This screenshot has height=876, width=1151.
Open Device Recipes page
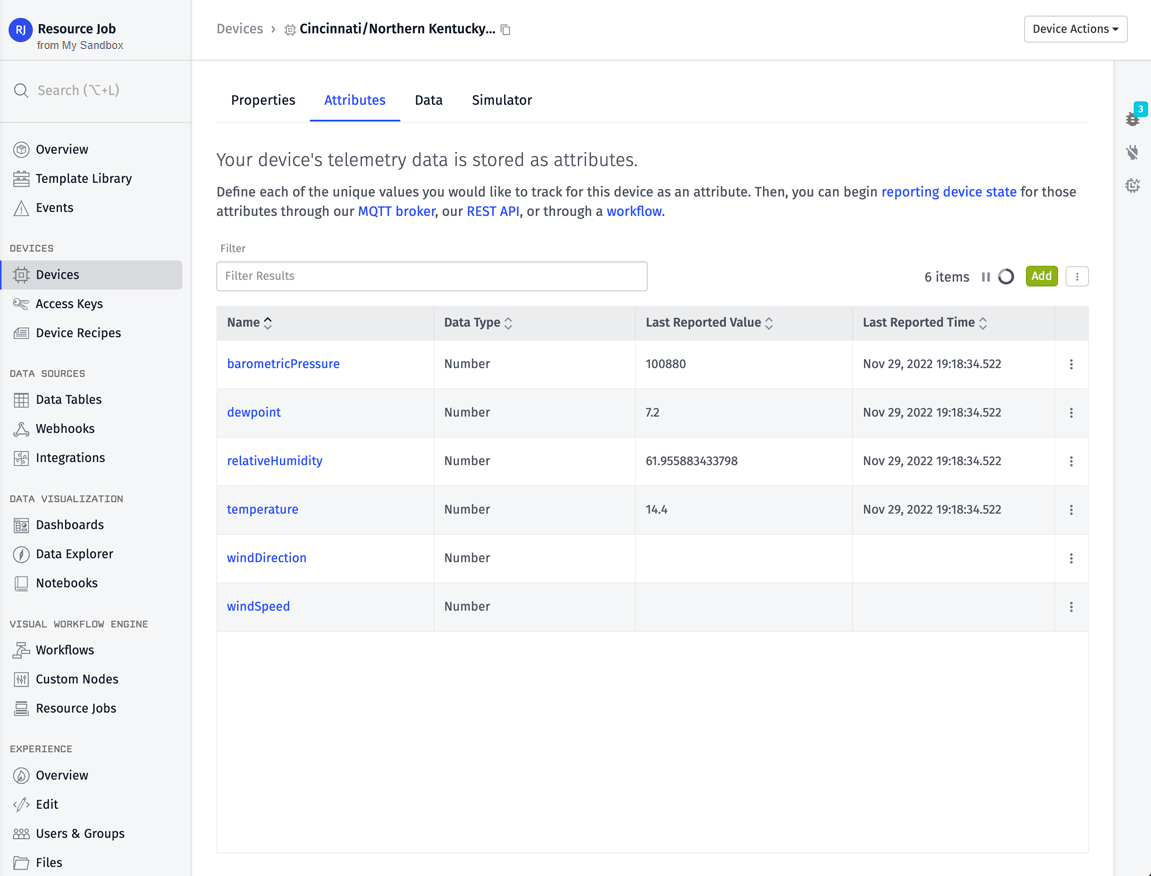point(78,333)
